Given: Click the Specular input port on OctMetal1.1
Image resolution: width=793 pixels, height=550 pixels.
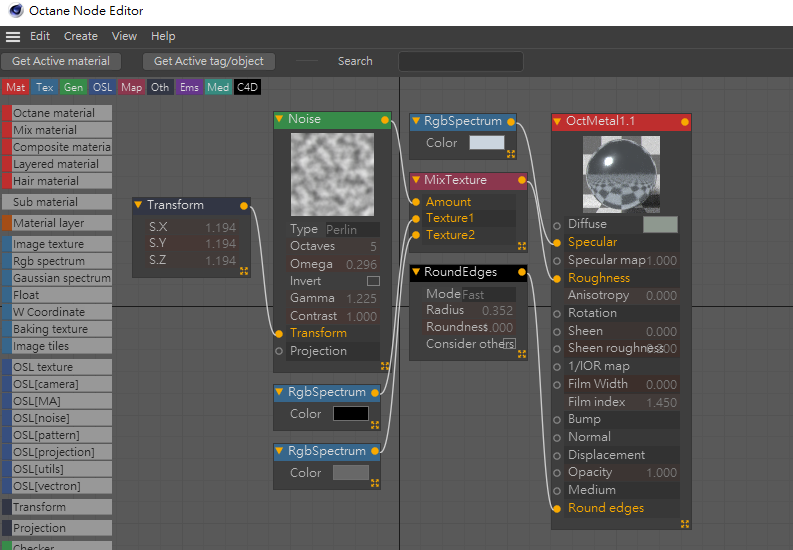Looking at the screenshot, I should pos(557,243).
